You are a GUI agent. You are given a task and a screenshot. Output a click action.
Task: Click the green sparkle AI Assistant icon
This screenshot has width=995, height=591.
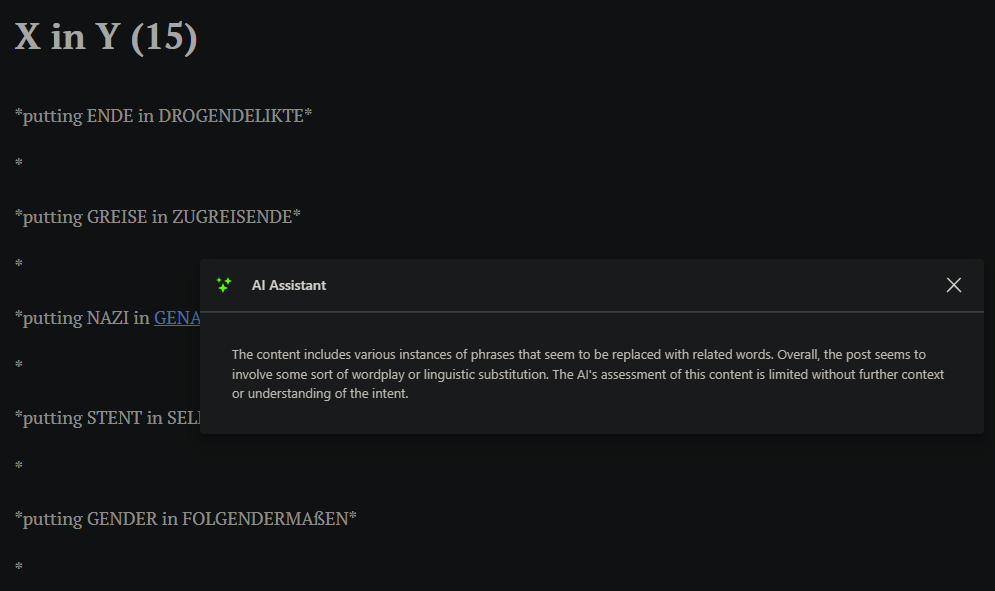[224, 285]
